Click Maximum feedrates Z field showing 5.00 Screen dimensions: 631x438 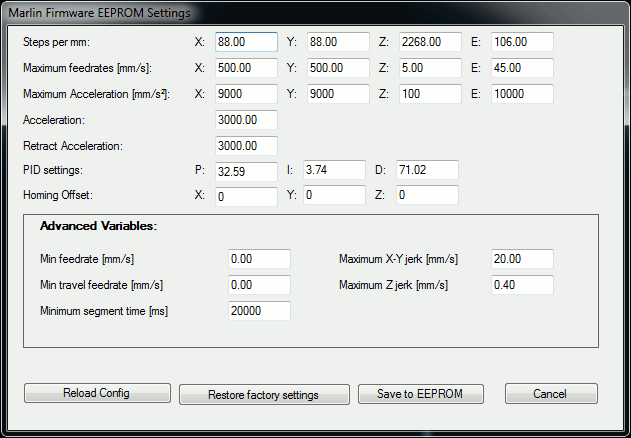pyautogui.click(x=430, y=68)
